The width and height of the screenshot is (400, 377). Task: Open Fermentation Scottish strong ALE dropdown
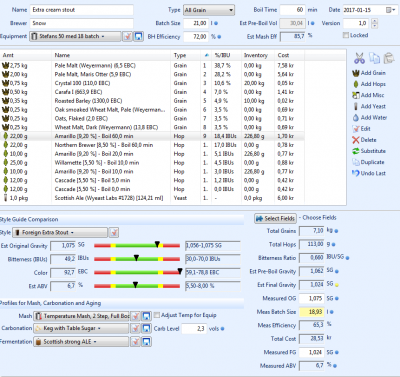(81, 341)
